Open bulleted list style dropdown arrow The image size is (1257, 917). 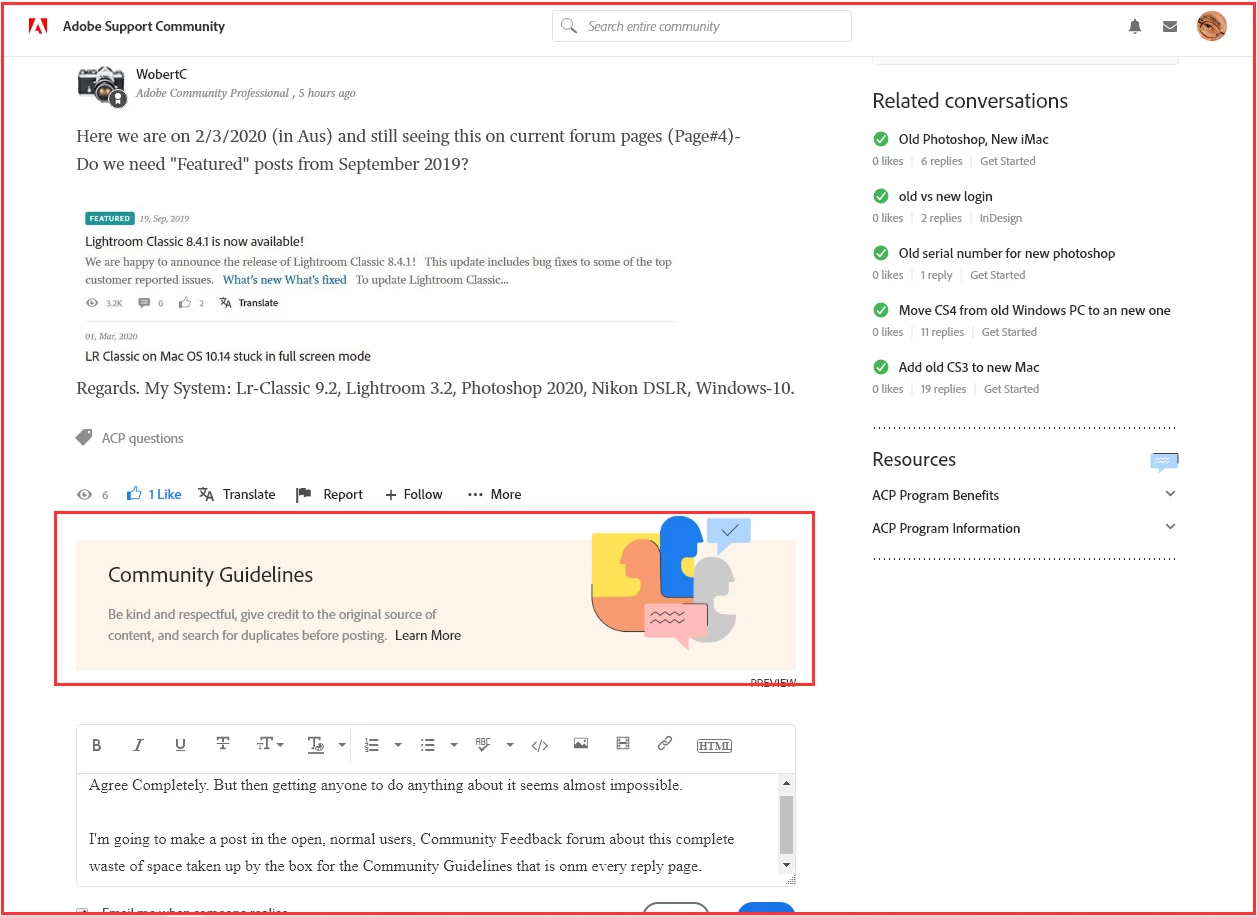coord(454,745)
